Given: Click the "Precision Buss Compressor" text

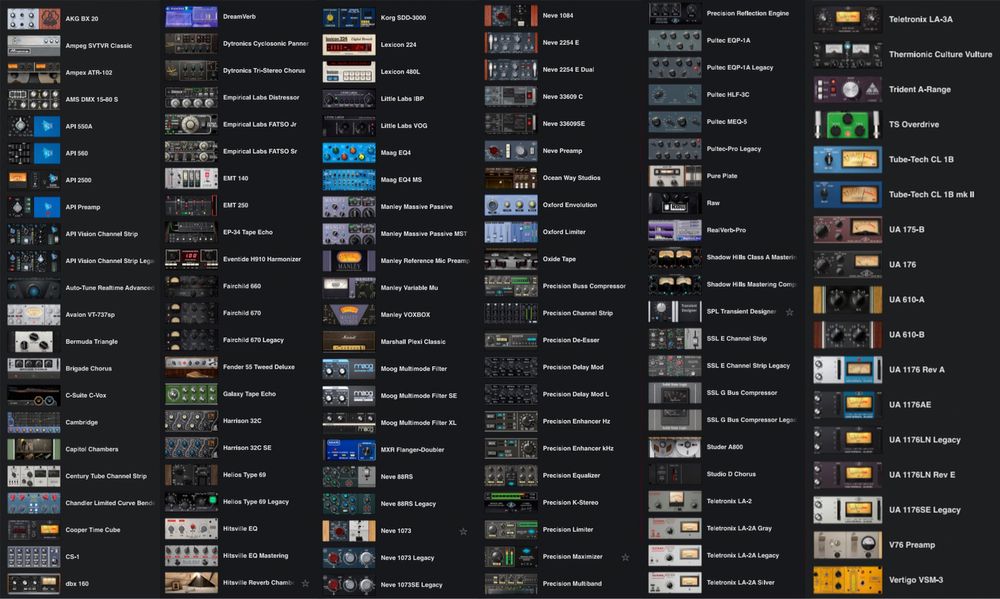Looking at the screenshot, I should (584, 286).
